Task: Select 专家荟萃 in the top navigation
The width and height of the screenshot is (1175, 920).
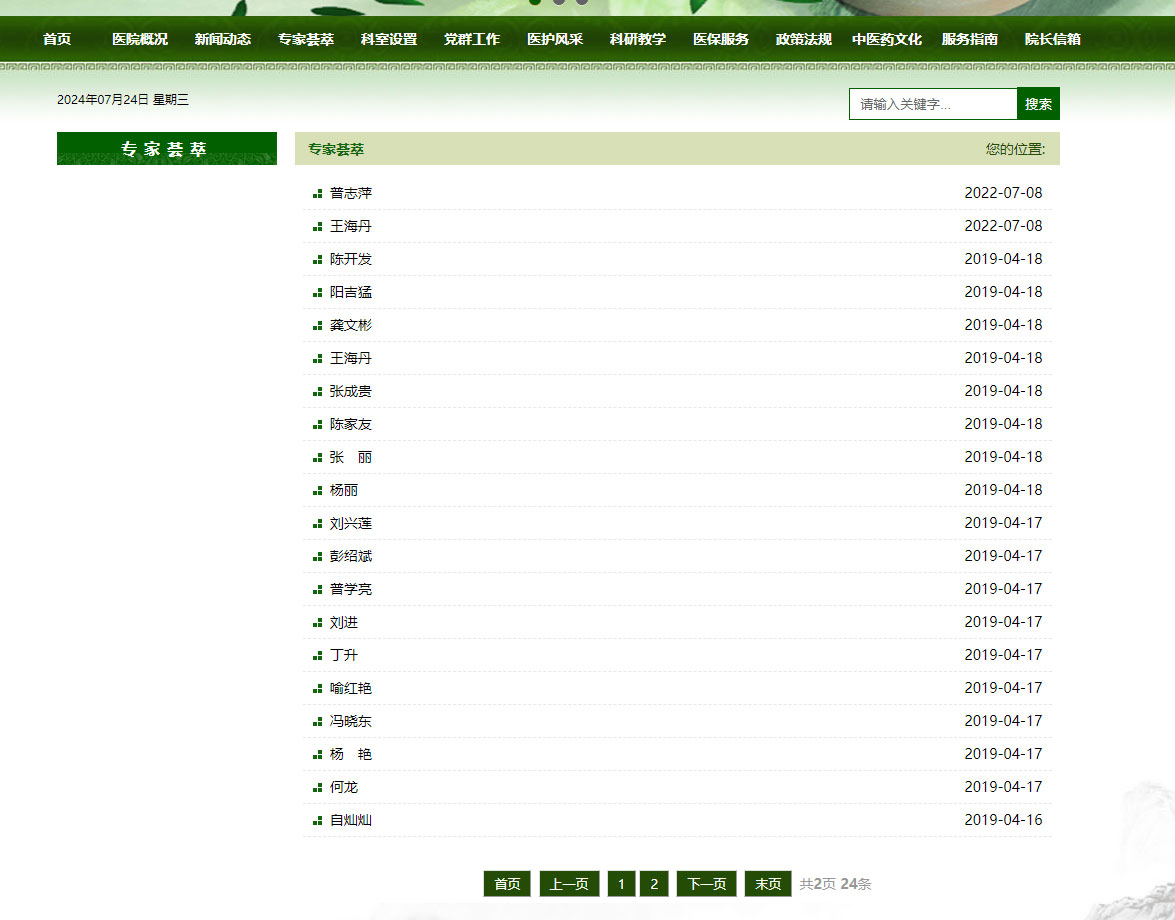Action: tap(306, 39)
